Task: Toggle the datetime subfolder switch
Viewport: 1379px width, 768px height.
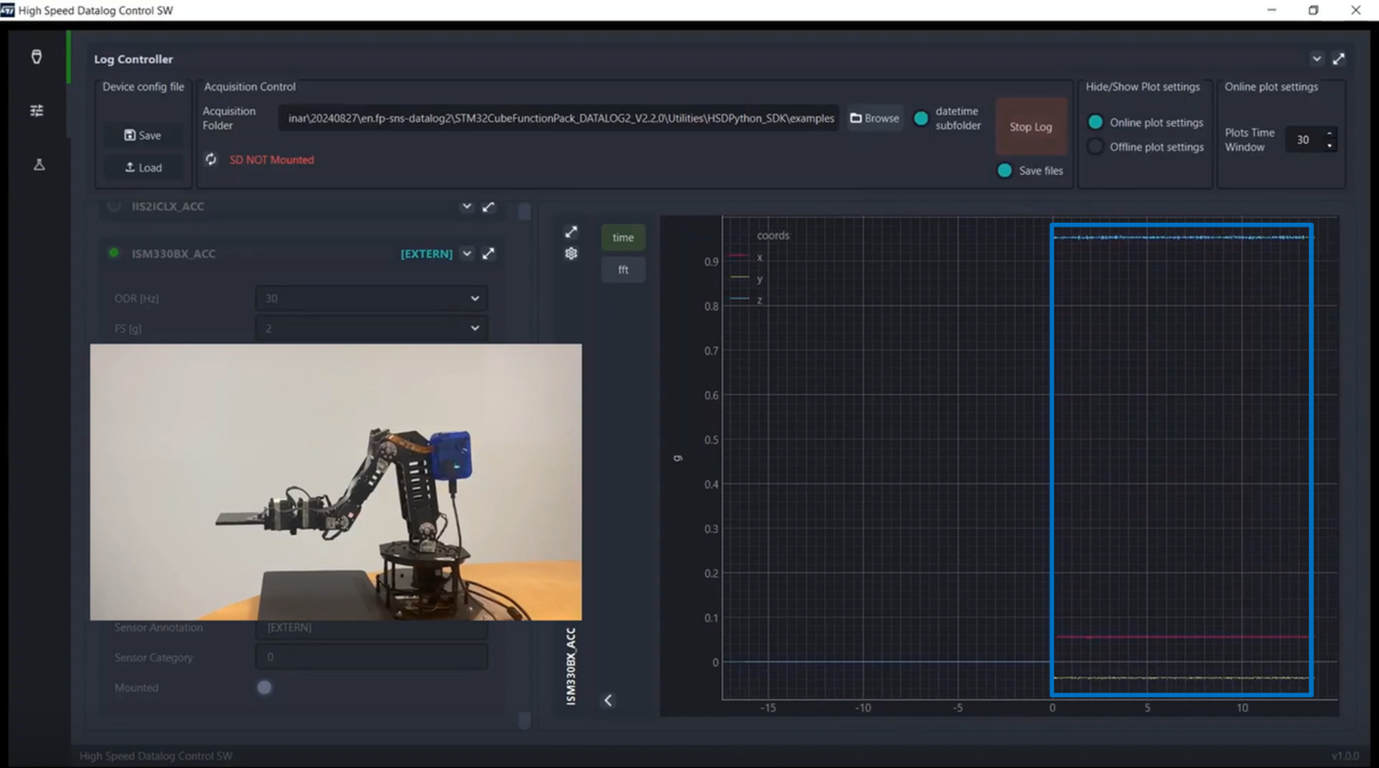Action: coord(921,118)
